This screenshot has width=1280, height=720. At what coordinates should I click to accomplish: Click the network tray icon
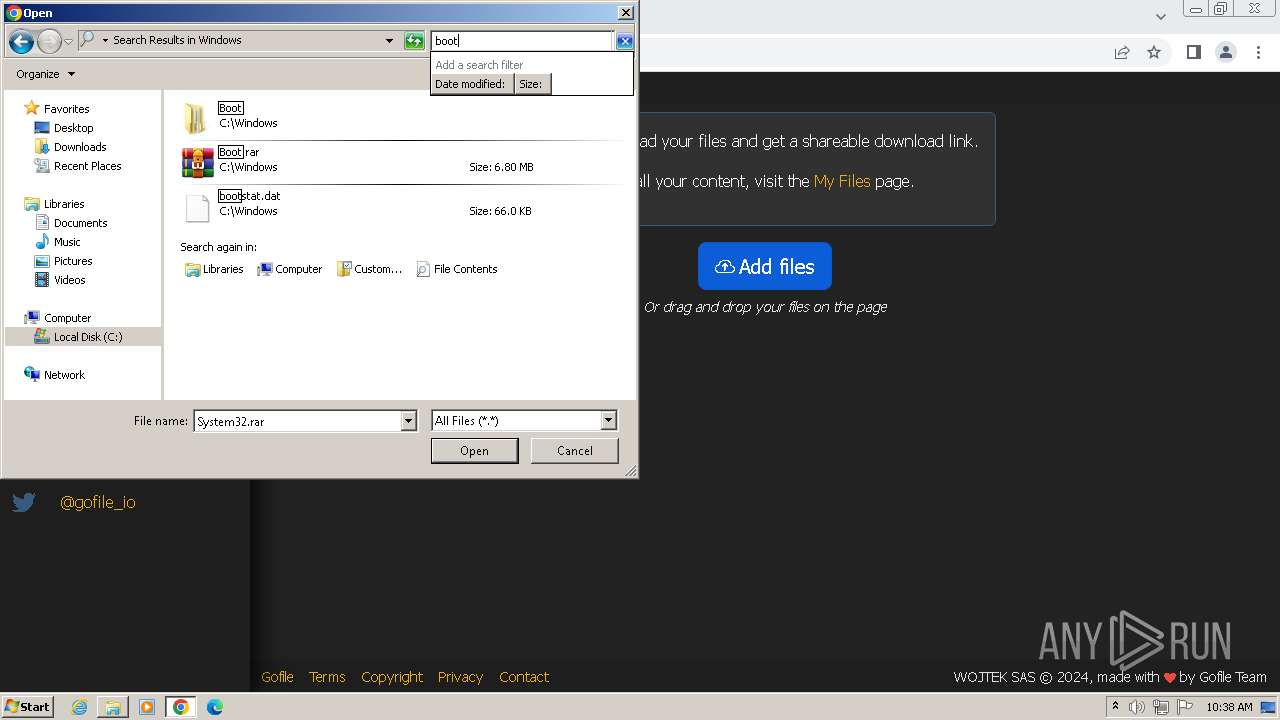[1161, 707]
